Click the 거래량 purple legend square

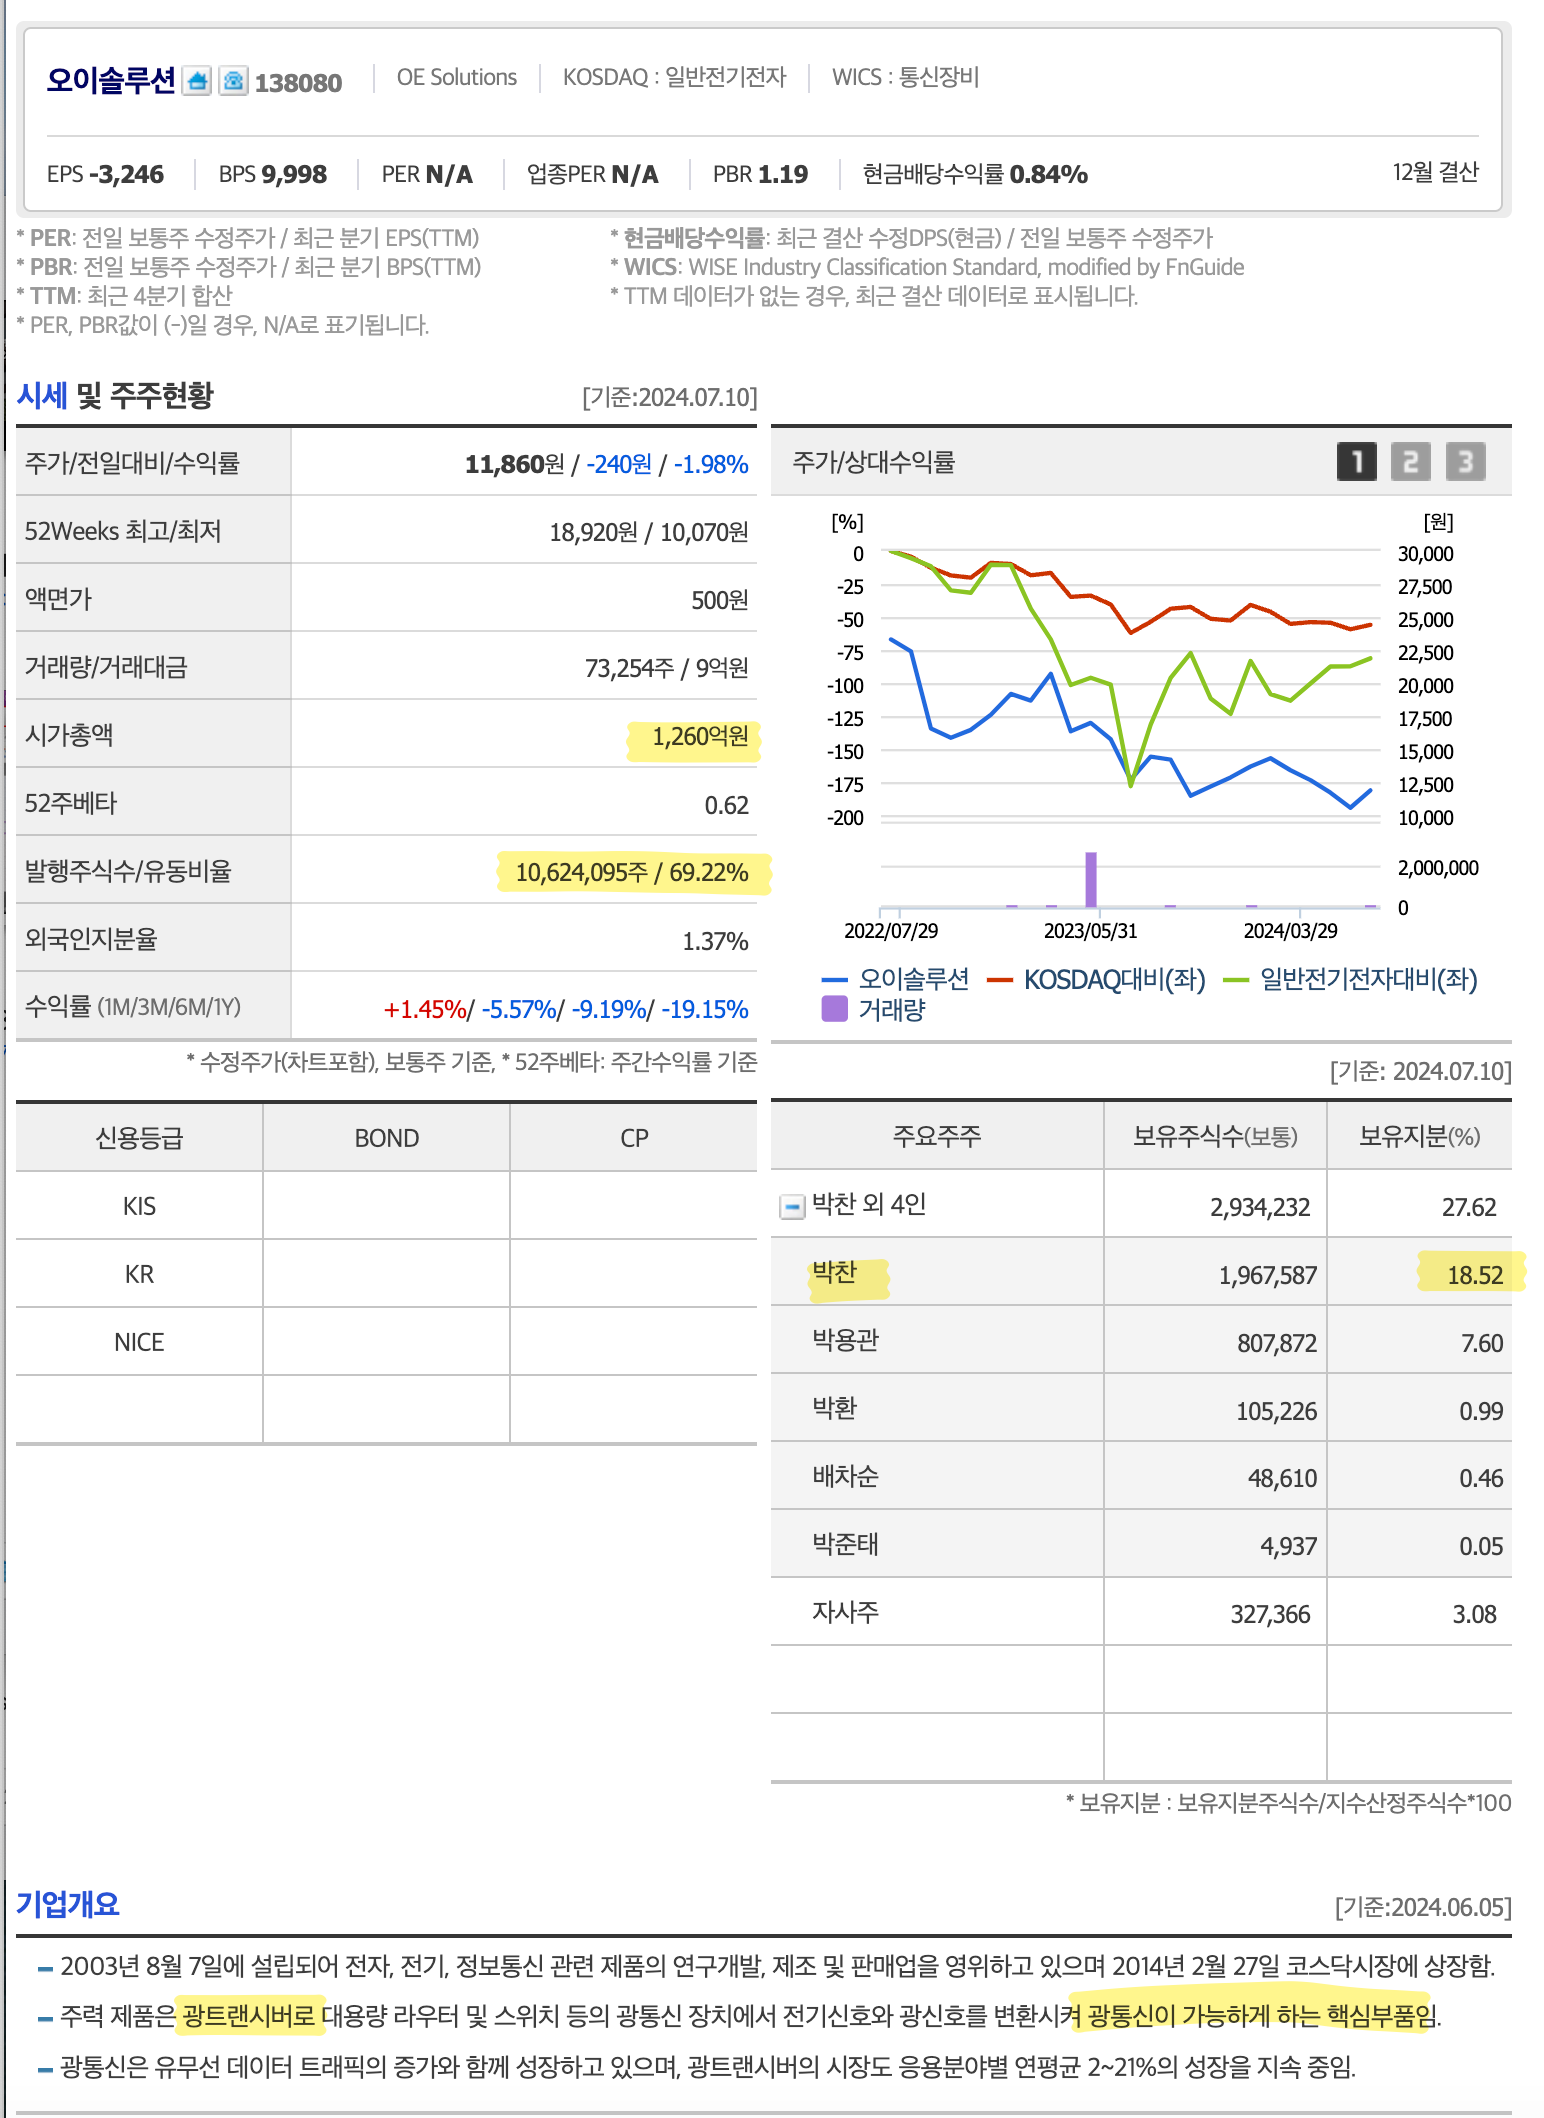pyautogui.click(x=834, y=1009)
